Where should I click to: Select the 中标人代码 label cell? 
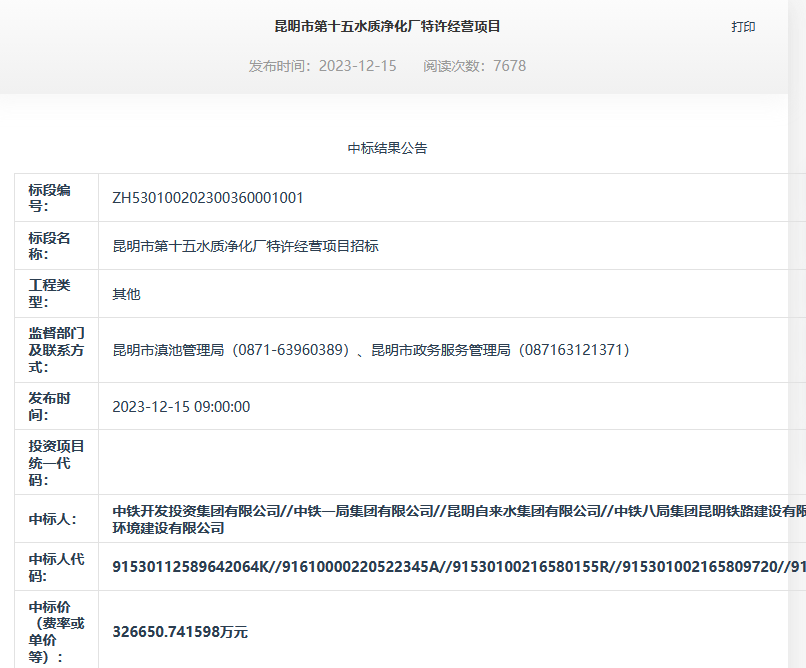coord(56,567)
